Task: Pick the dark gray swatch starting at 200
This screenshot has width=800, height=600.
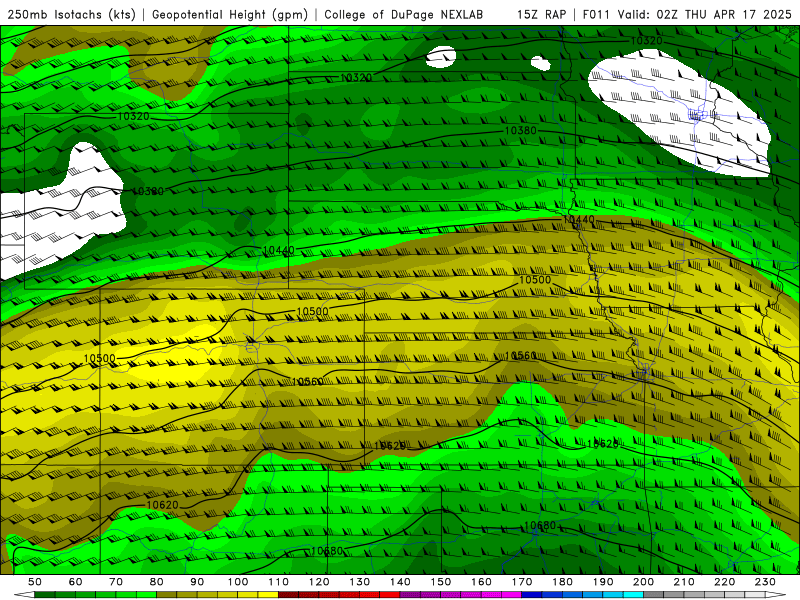Action: (x=654, y=594)
